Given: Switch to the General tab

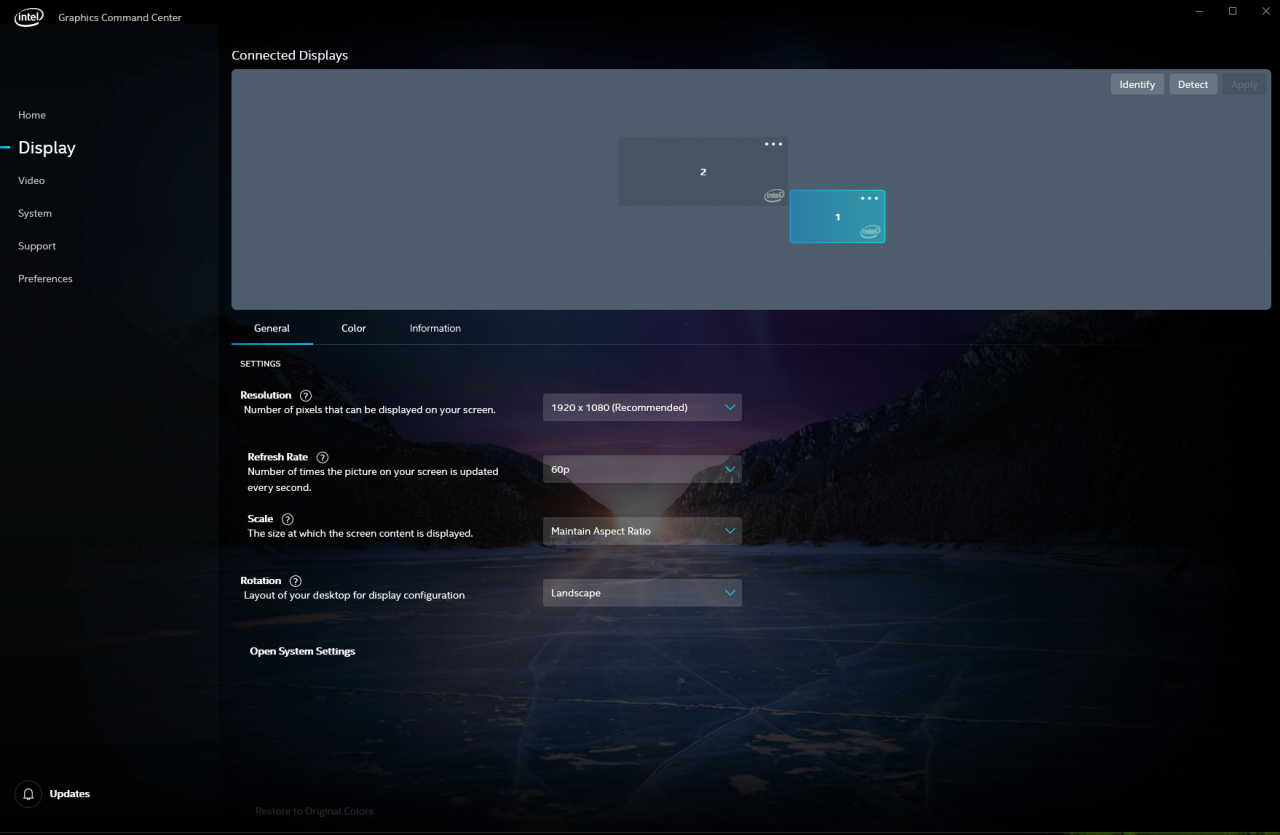Looking at the screenshot, I should [x=272, y=328].
